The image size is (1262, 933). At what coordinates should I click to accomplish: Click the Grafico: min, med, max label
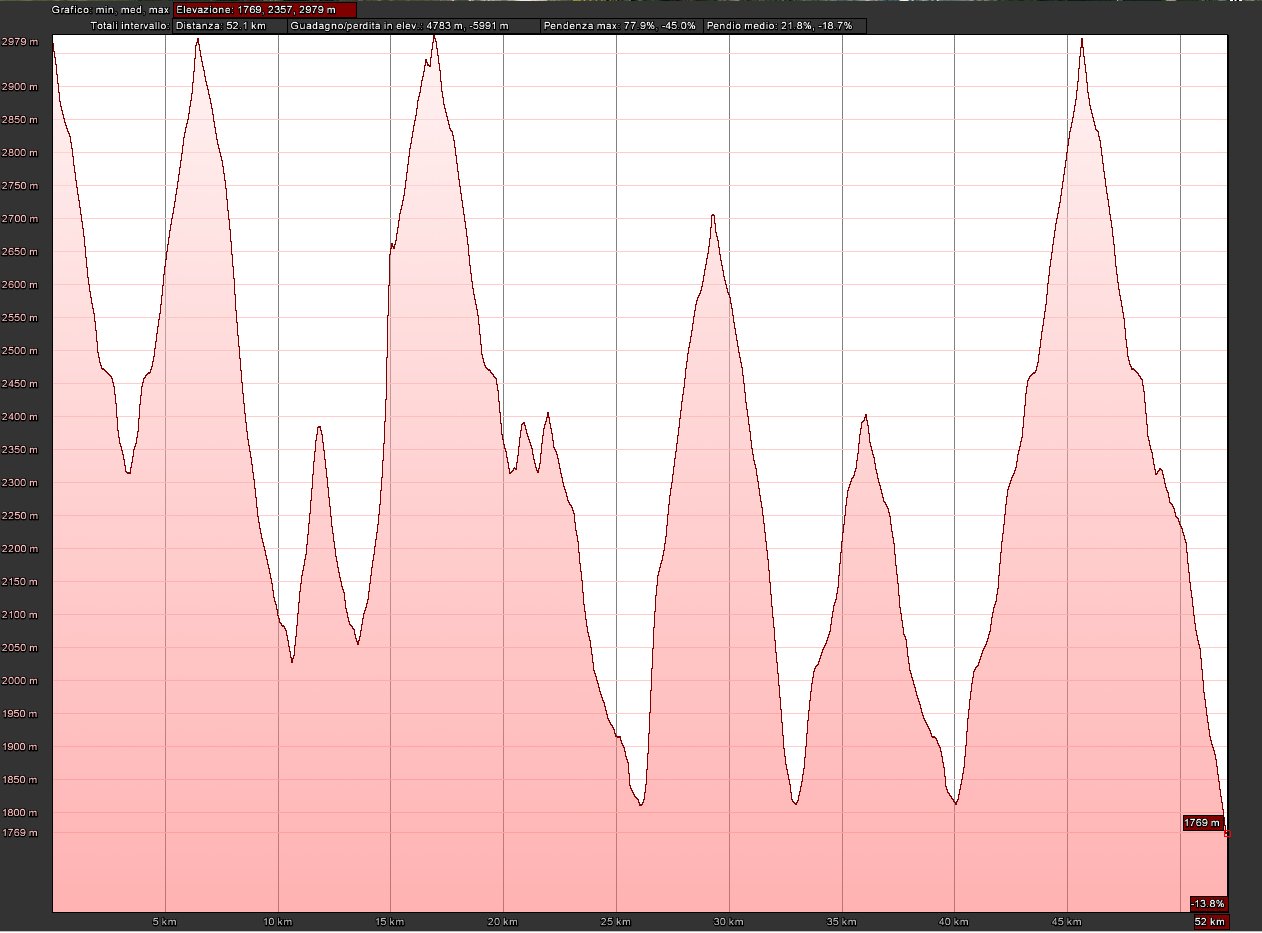[110, 10]
